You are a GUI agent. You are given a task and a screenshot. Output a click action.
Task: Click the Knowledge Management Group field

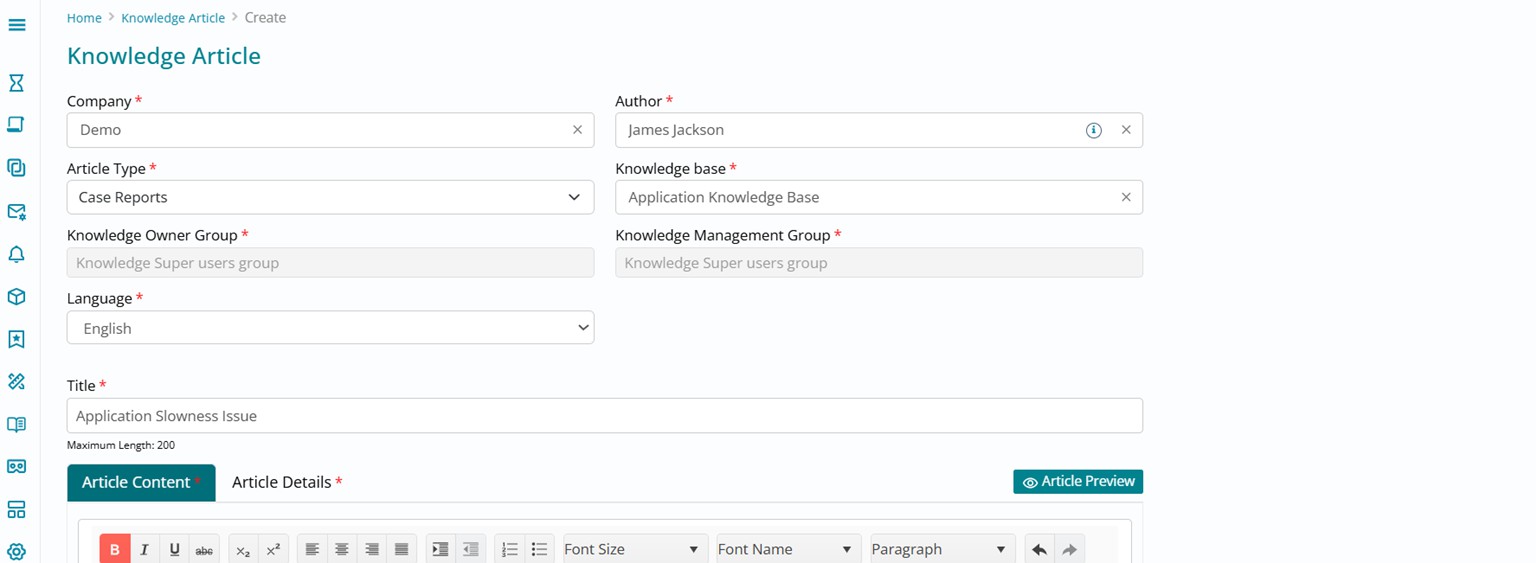coord(879,263)
